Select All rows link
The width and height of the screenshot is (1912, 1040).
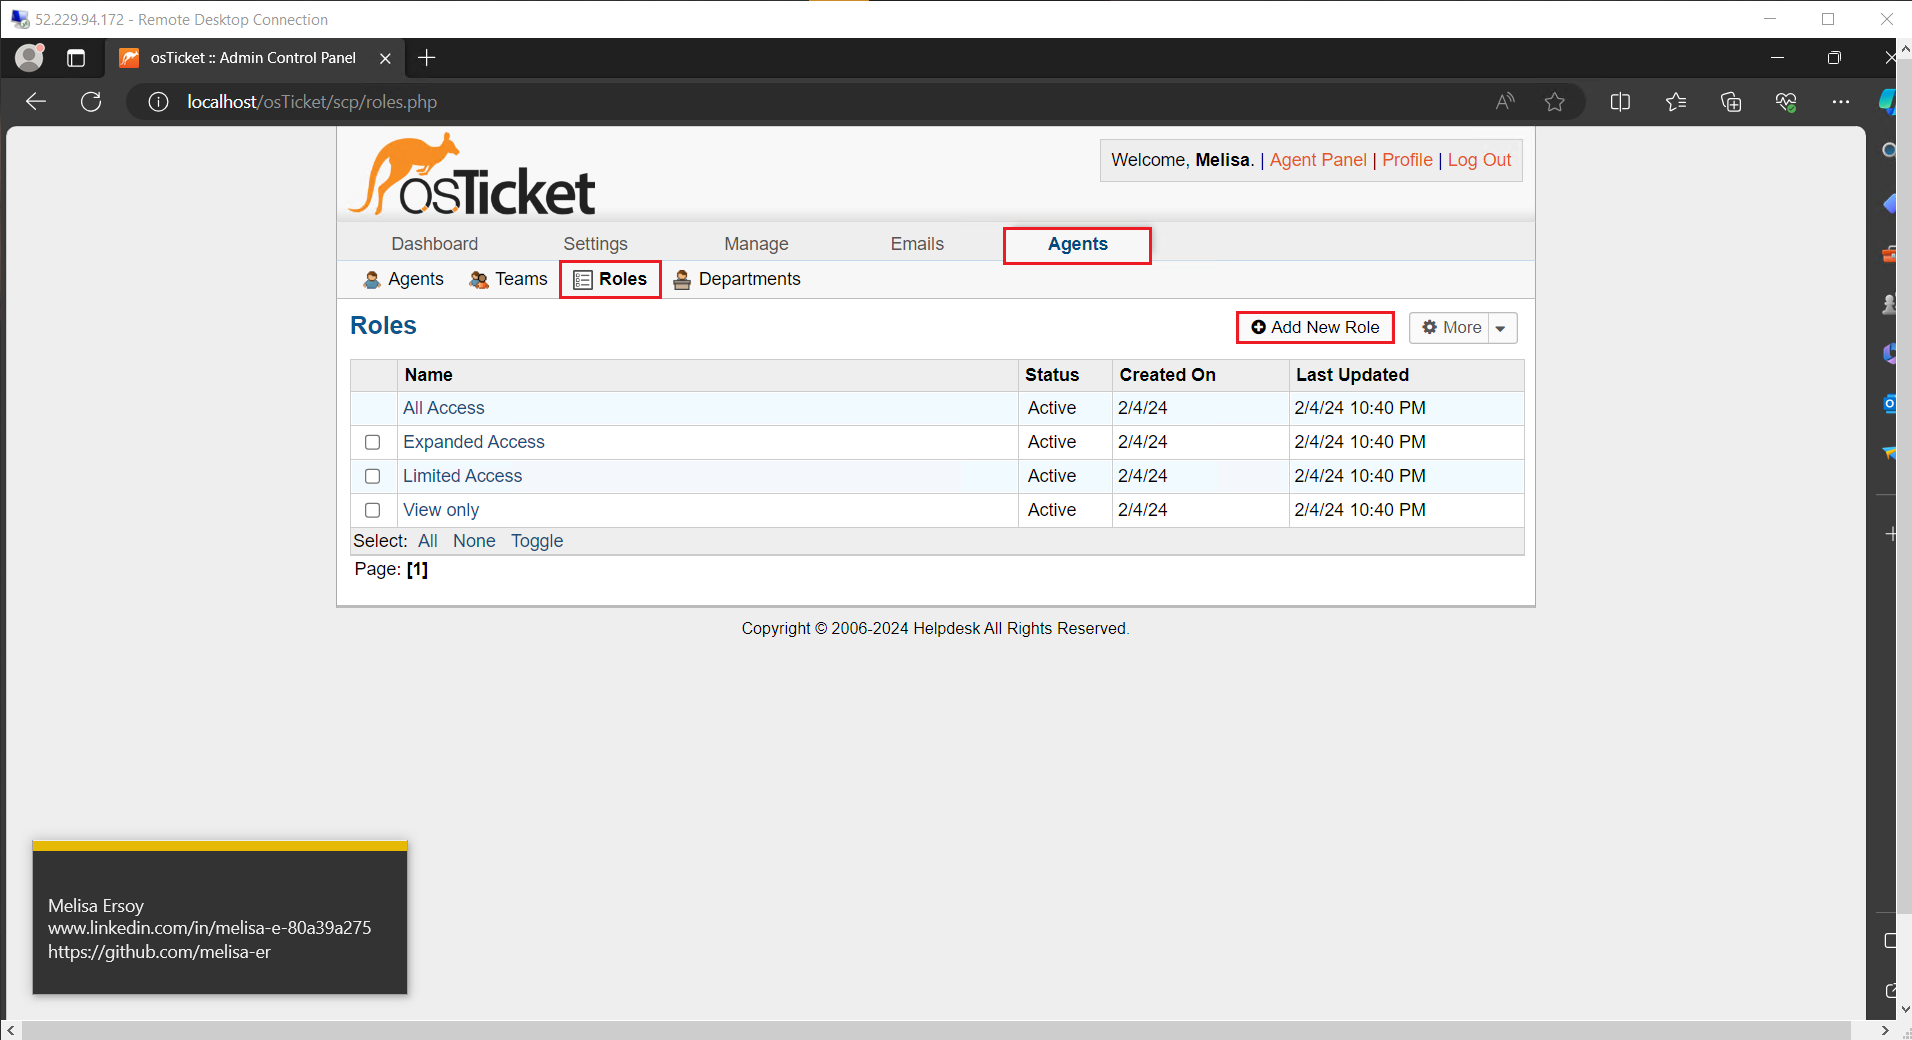(428, 541)
